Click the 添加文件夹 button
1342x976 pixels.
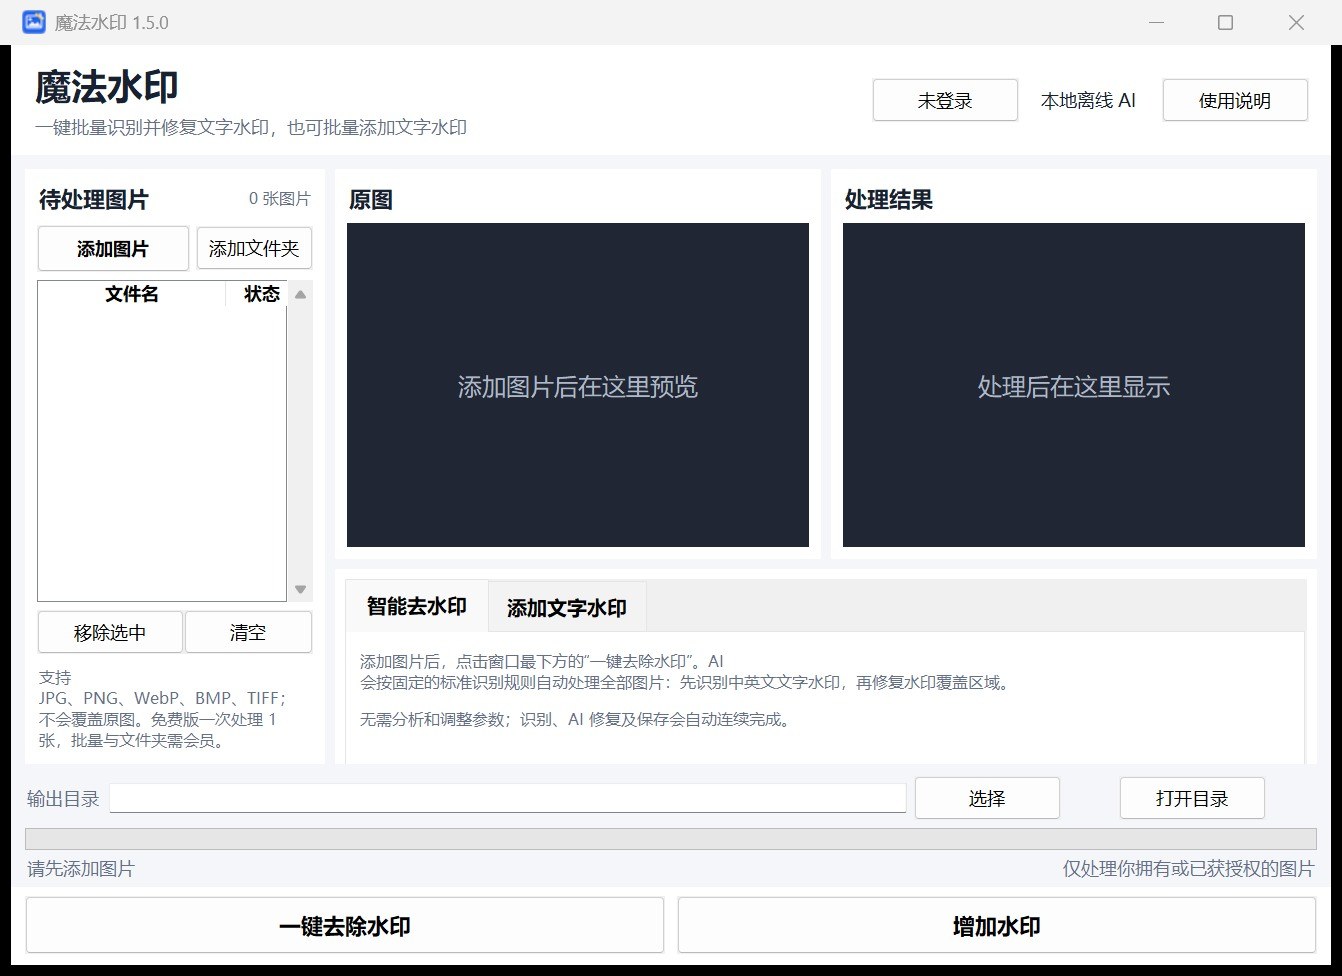coord(254,248)
